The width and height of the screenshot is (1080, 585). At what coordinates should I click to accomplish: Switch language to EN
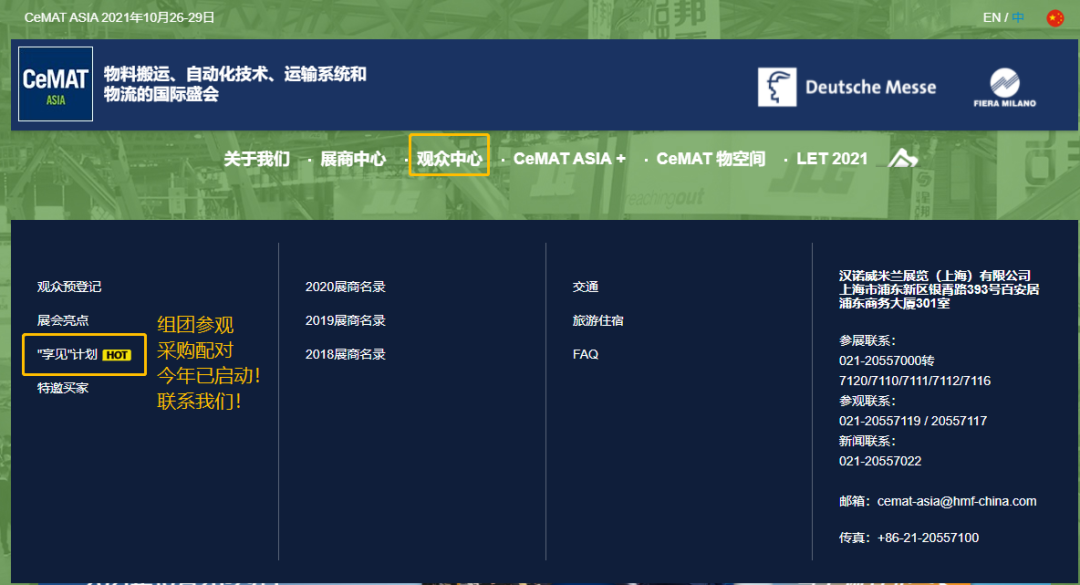pyautogui.click(x=991, y=18)
